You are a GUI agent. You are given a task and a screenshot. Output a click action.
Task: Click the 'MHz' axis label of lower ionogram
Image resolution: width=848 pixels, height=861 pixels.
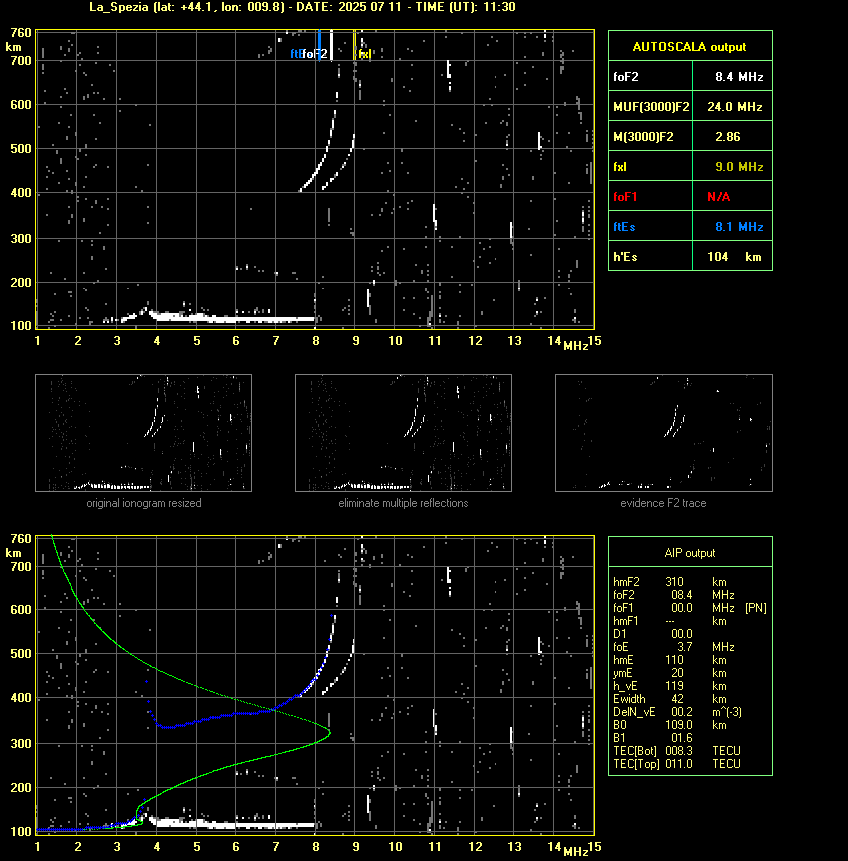(576, 851)
